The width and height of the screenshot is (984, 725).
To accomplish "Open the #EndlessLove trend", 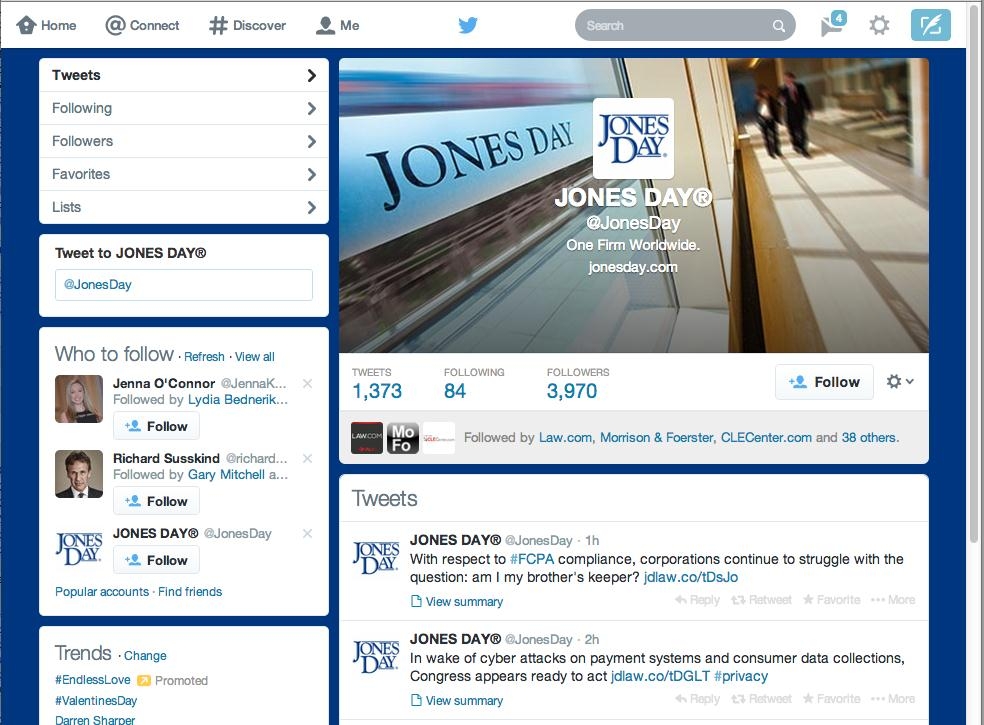I will coord(93,680).
